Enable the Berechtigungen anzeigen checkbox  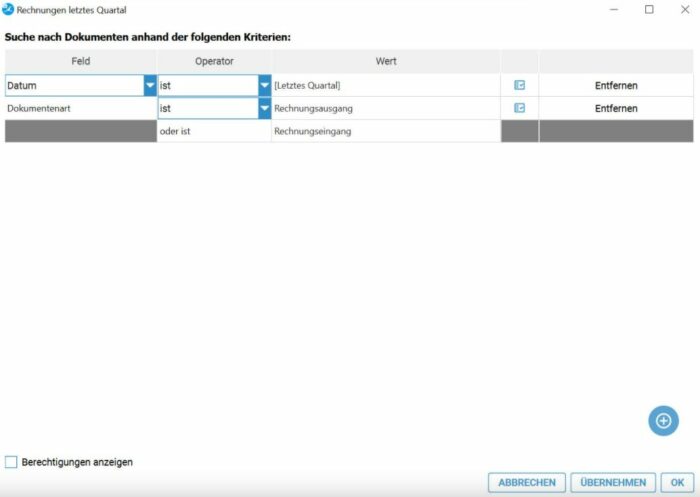tap(12, 462)
